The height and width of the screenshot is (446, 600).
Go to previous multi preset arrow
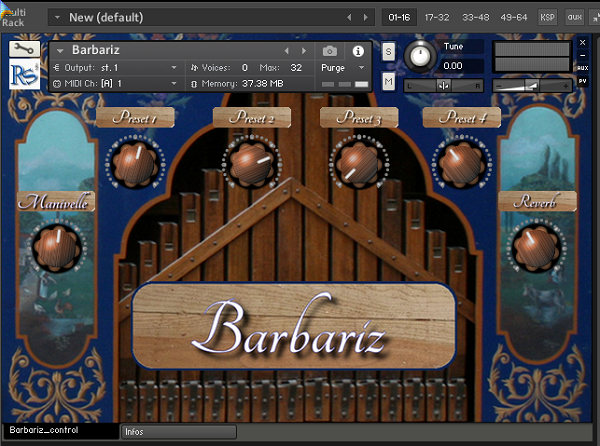pos(349,17)
